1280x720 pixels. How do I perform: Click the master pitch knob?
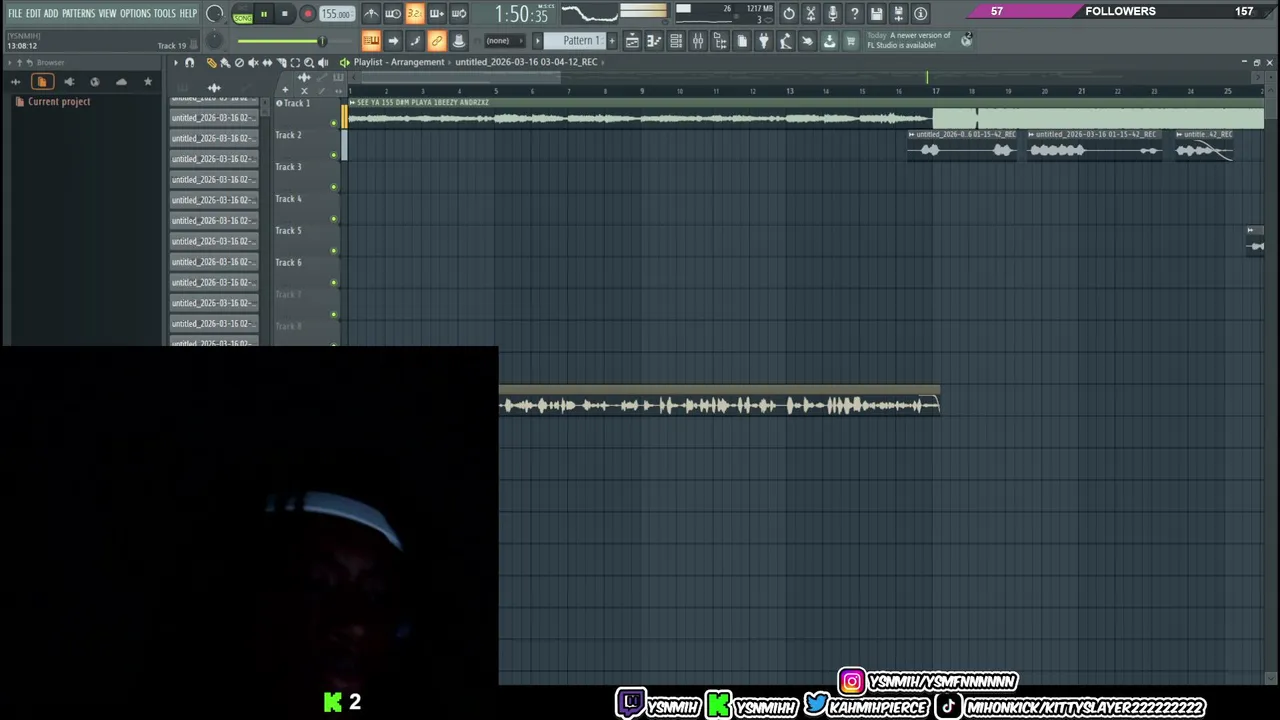point(214,41)
